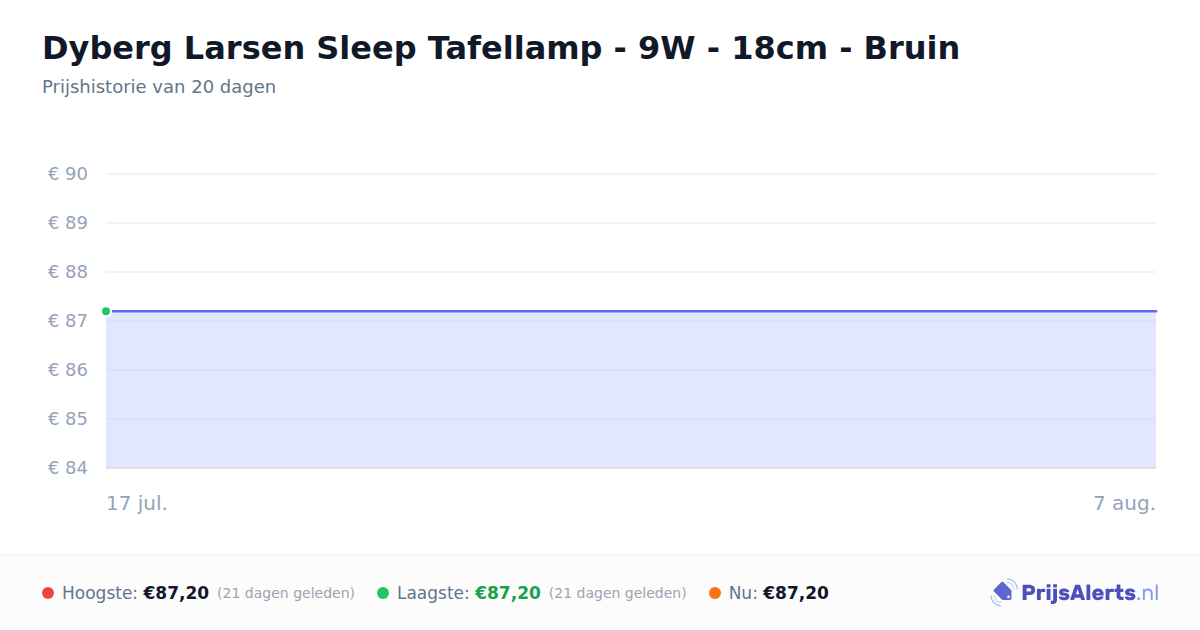This screenshot has height=630, width=1200.
Task: Click the € 84 axis label
Action: click(68, 468)
